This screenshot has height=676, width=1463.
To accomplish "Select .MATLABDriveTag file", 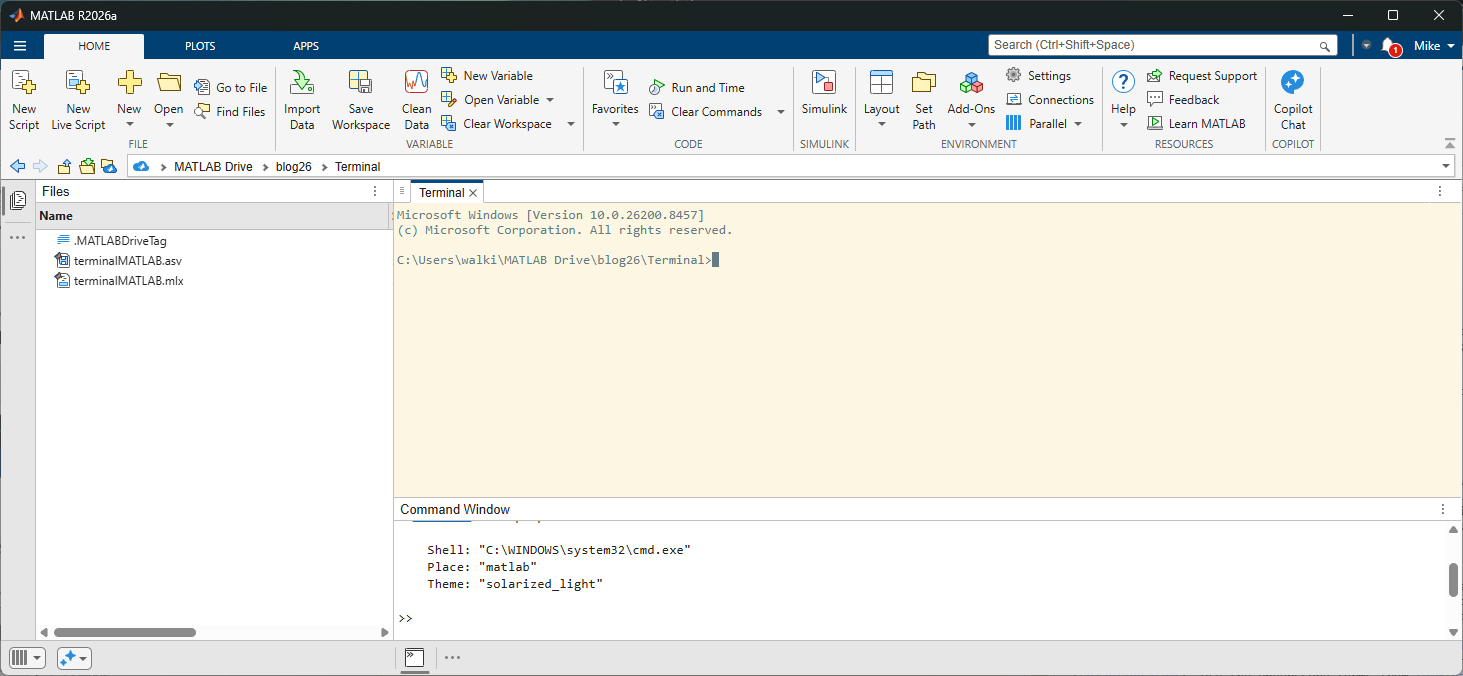I will (x=118, y=241).
